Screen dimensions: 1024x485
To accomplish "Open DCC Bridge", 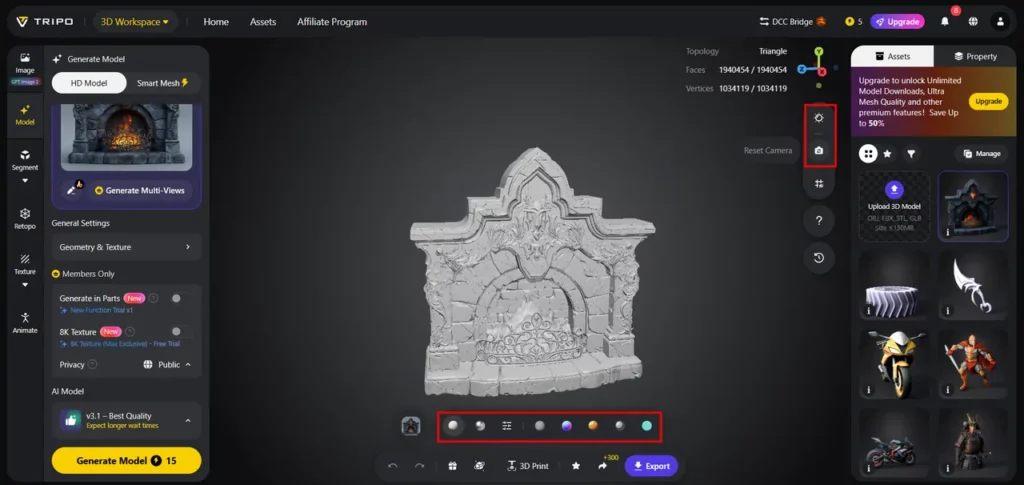I will pyautogui.click(x=793, y=22).
